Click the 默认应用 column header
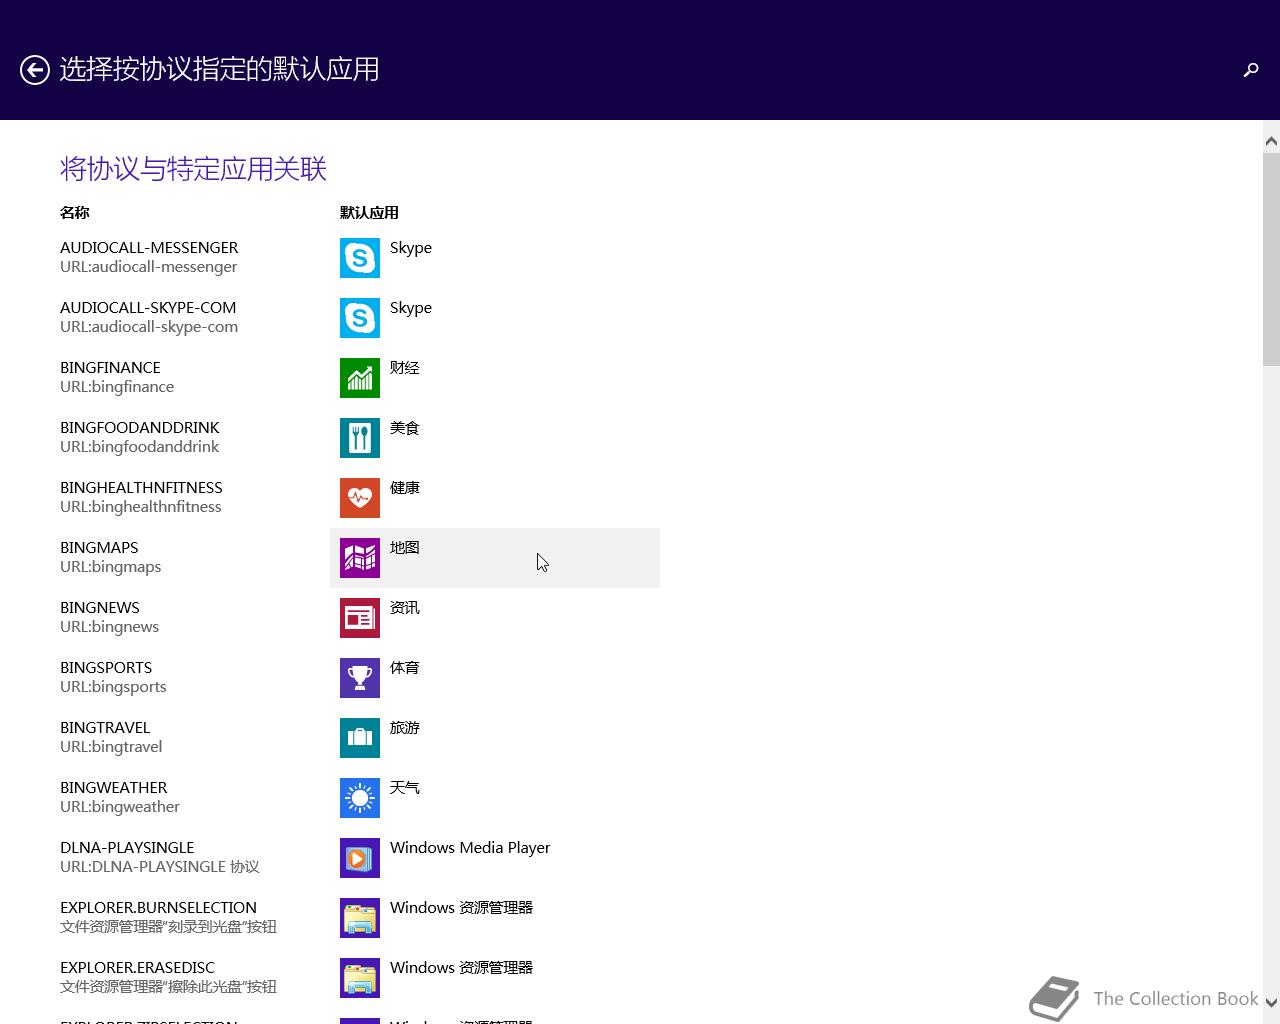The image size is (1280, 1024). pyautogui.click(x=369, y=212)
